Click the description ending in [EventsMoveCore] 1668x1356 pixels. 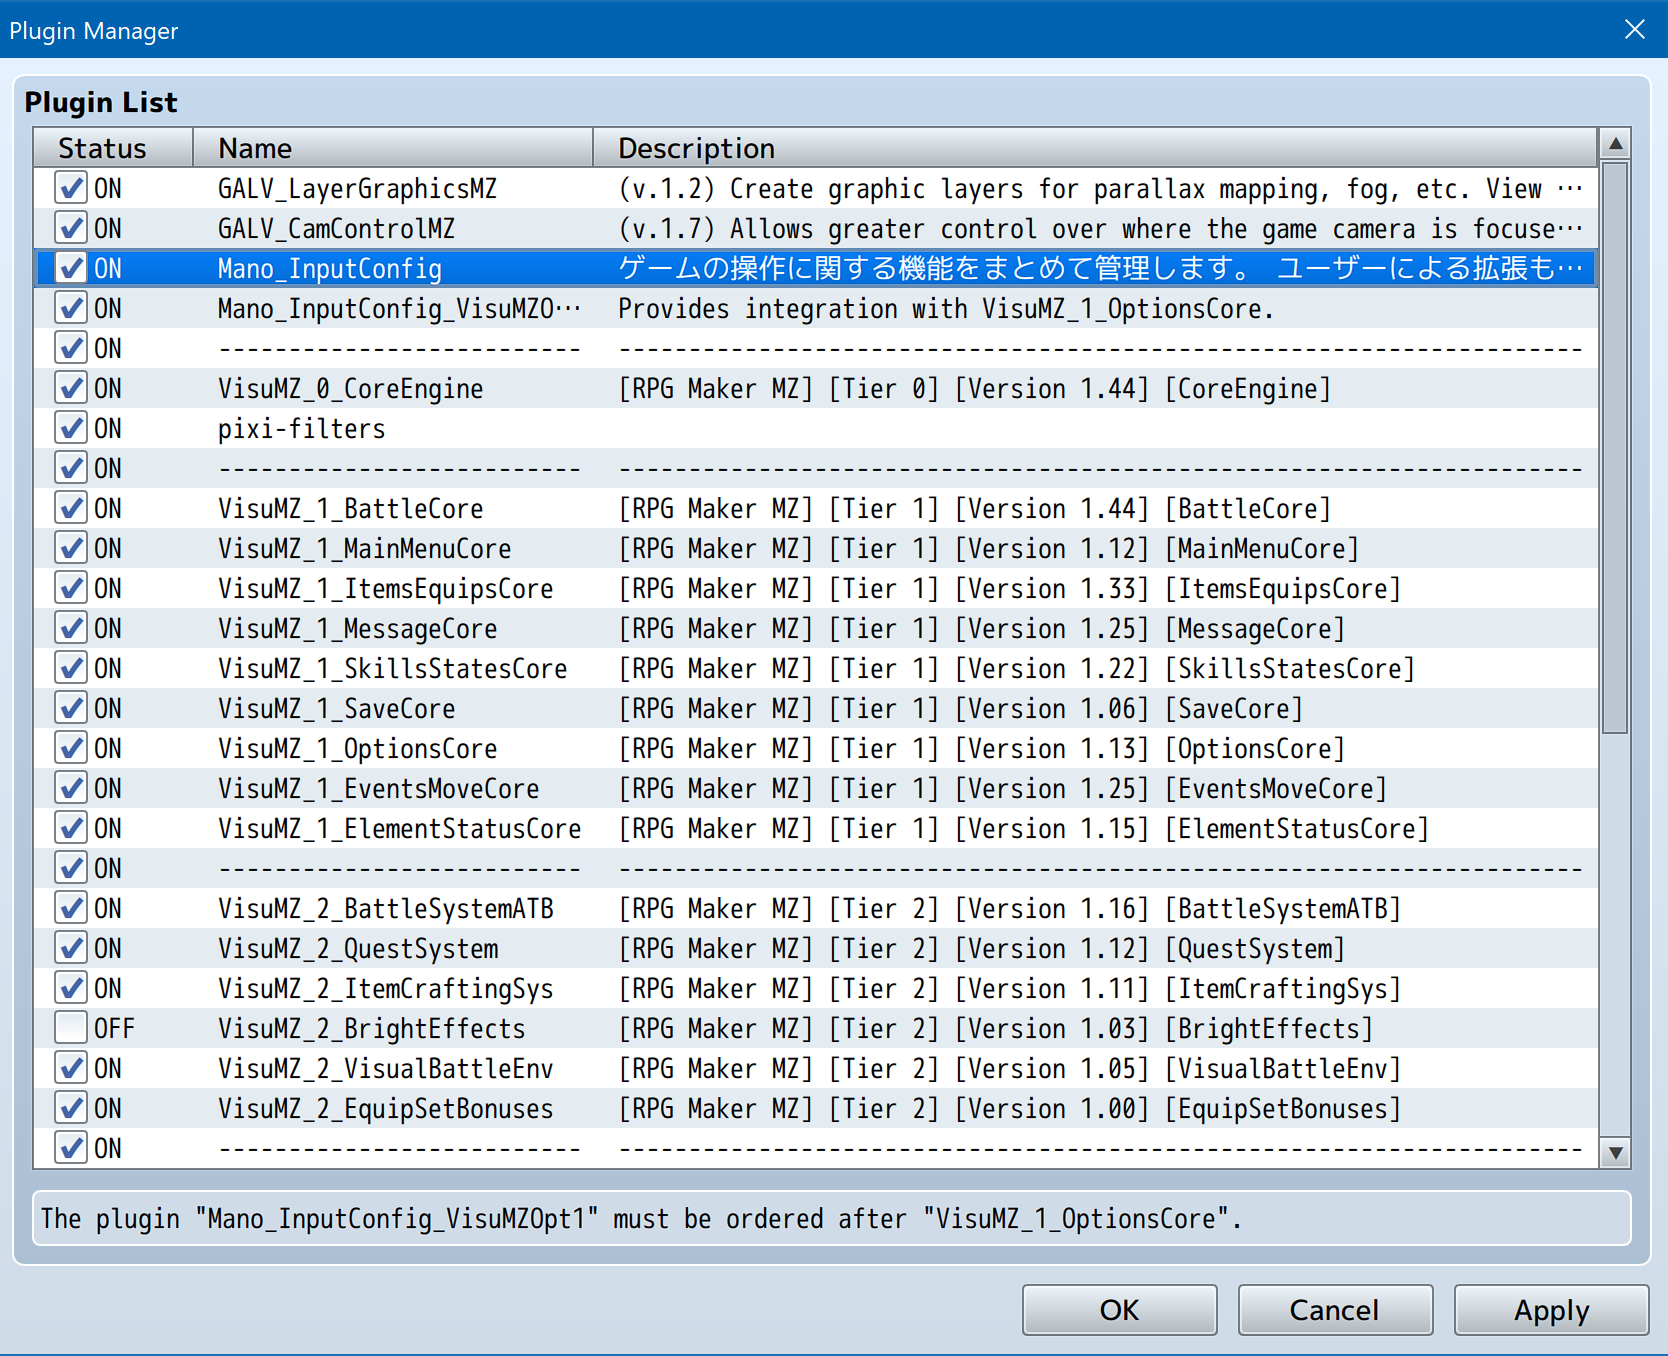1002,788
